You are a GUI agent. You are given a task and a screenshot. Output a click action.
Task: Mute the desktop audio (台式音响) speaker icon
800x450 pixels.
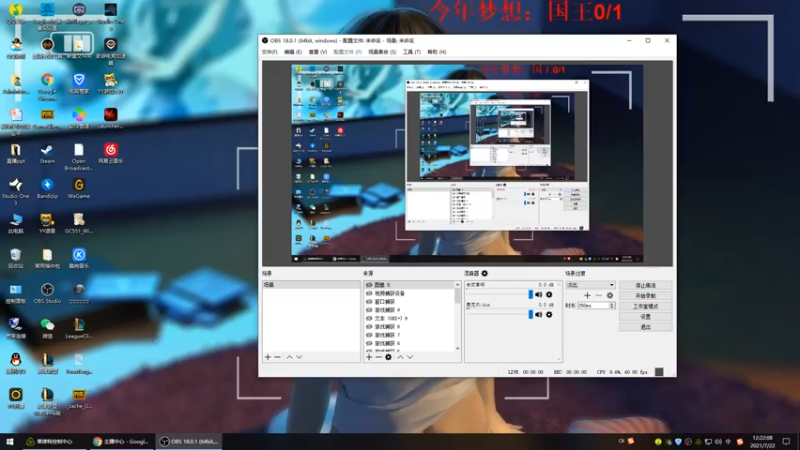click(x=539, y=294)
